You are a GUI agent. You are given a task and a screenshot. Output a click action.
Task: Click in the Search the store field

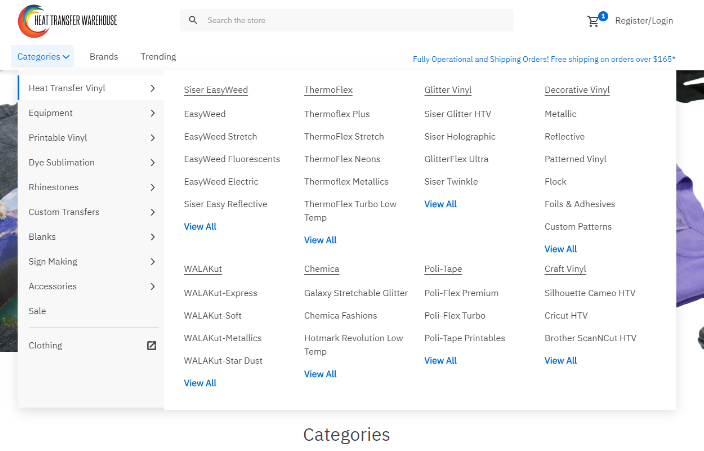tap(347, 20)
